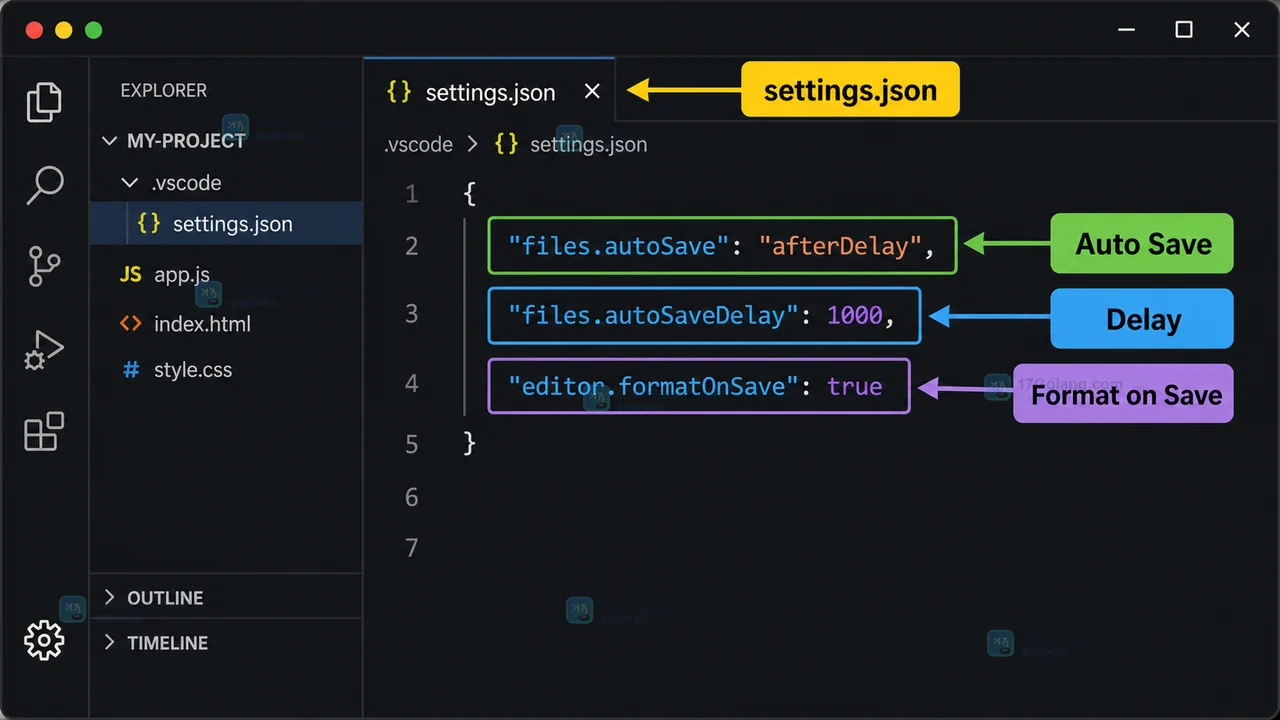Viewport: 1280px width, 720px height.
Task: Click the closing brace on line 5
Action: pyautogui.click(x=470, y=443)
